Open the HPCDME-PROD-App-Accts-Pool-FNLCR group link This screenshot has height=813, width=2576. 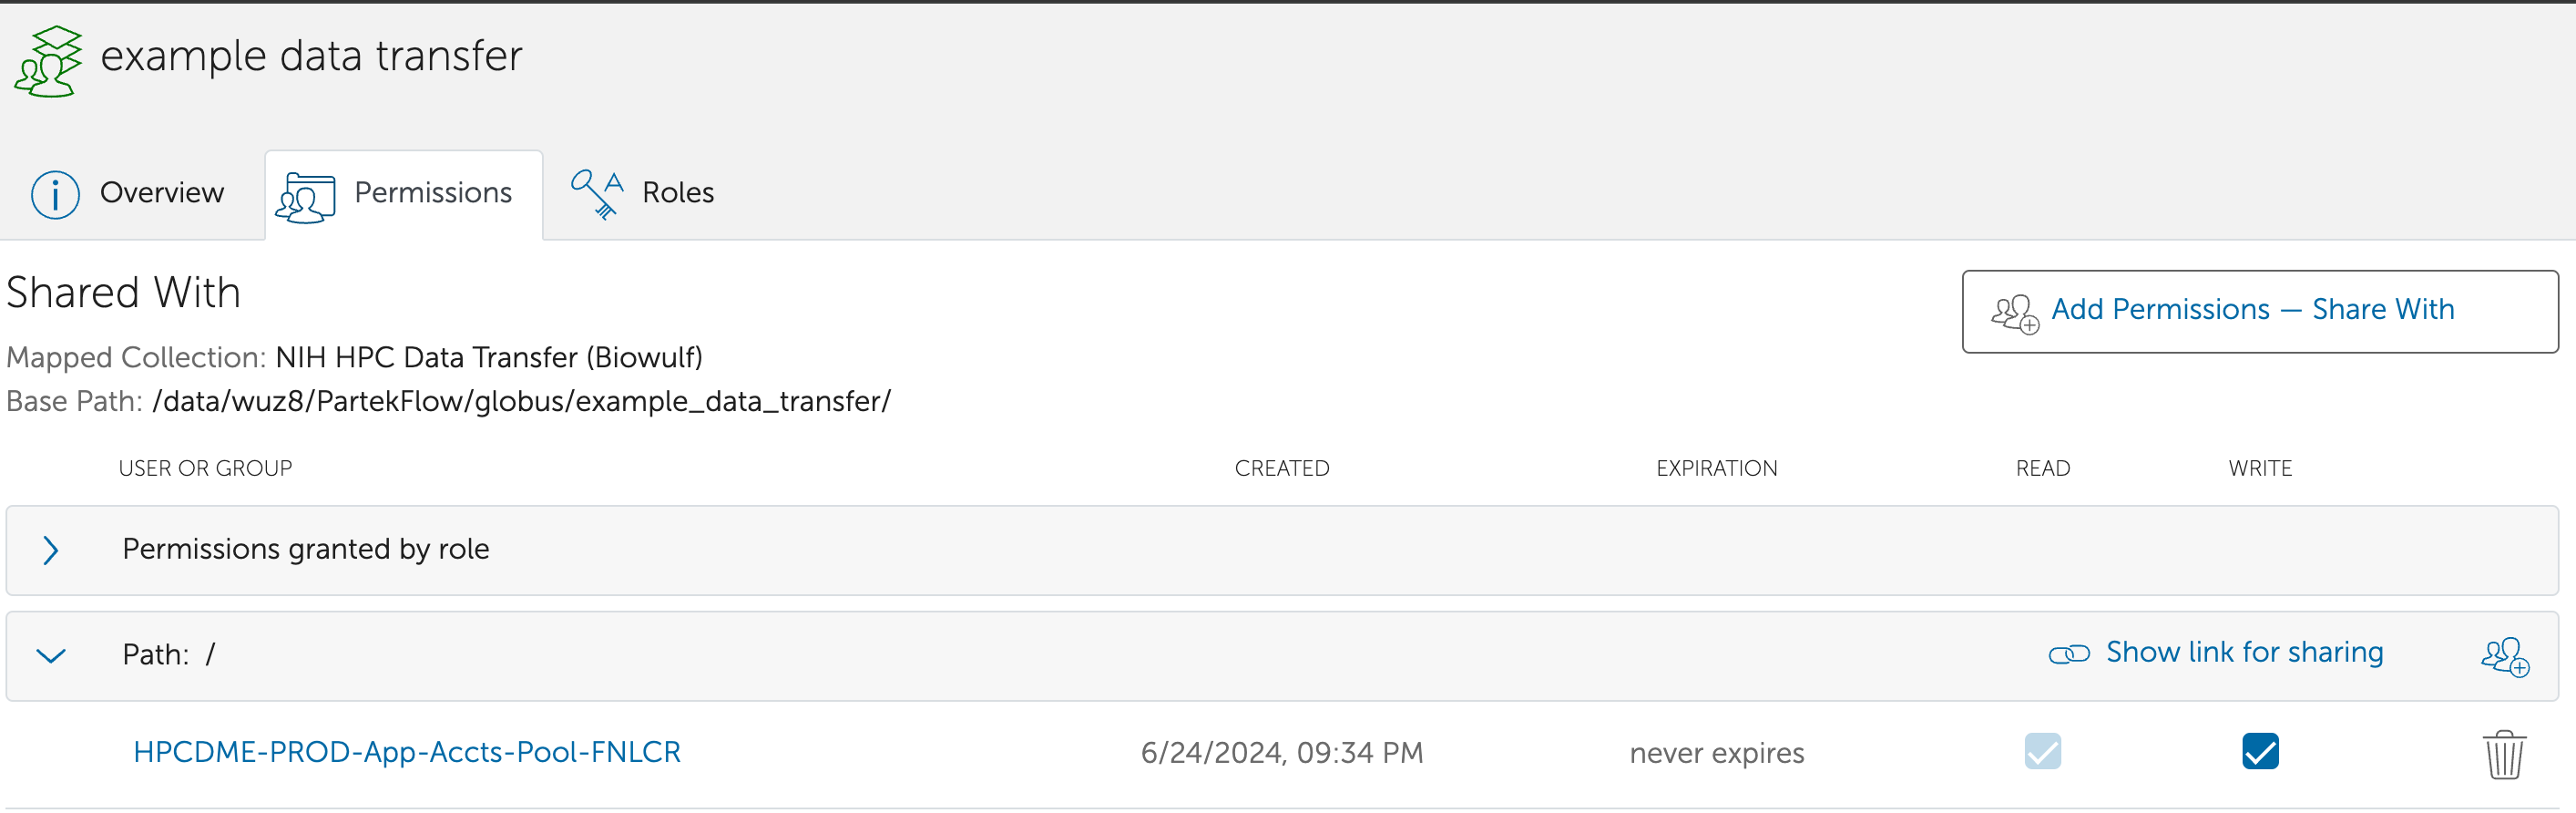coord(406,752)
